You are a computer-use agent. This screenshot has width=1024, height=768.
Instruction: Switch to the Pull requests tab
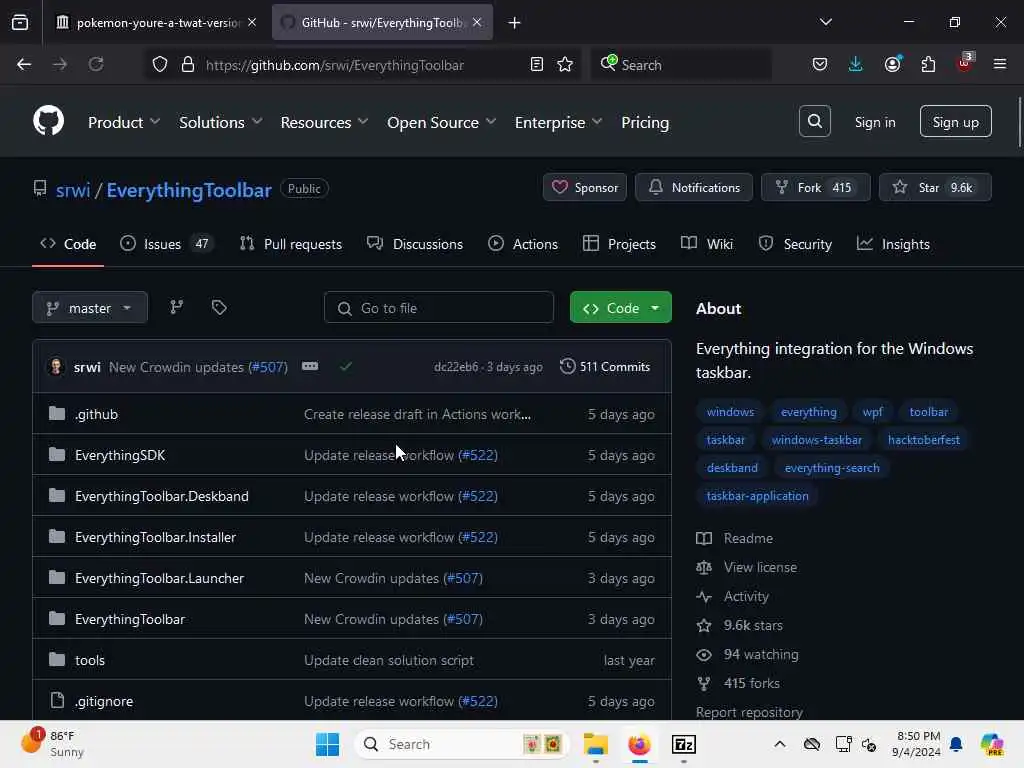point(291,244)
